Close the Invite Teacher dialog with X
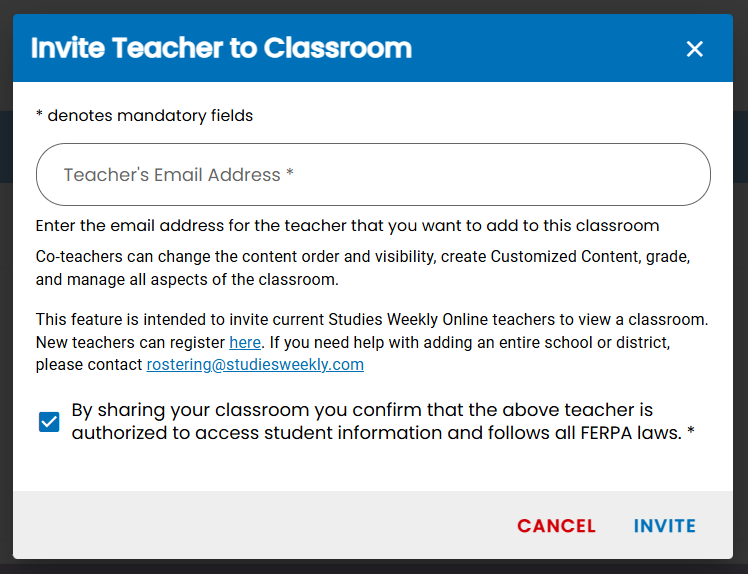This screenshot has height=574, width=748. (694, 49)
